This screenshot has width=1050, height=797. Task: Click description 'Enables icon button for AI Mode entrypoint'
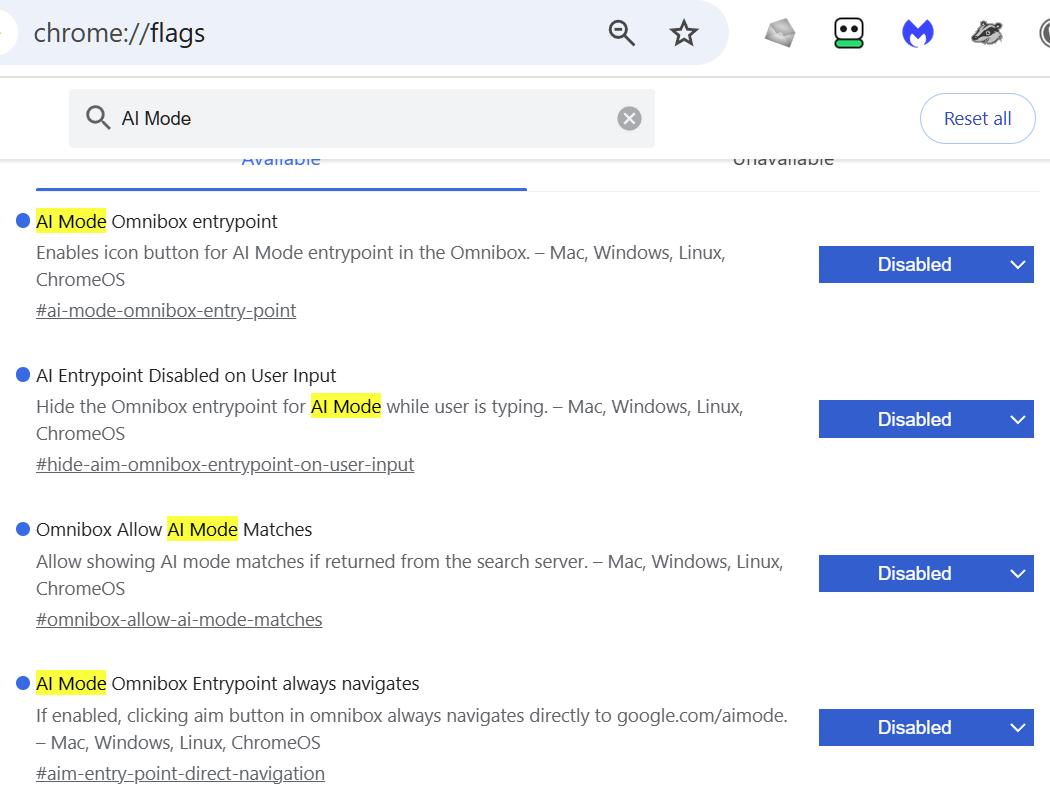click(x=381, y=266)
